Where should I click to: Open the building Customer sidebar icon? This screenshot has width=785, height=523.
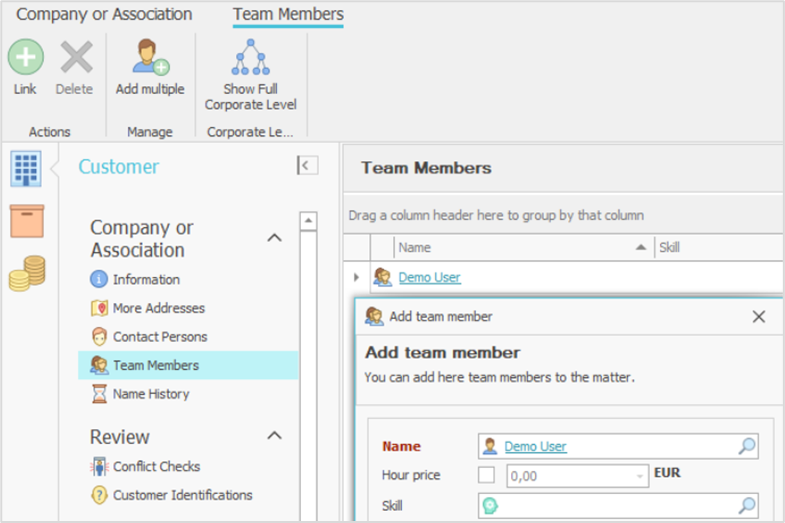pyautogui.click(x=26, y=169)
